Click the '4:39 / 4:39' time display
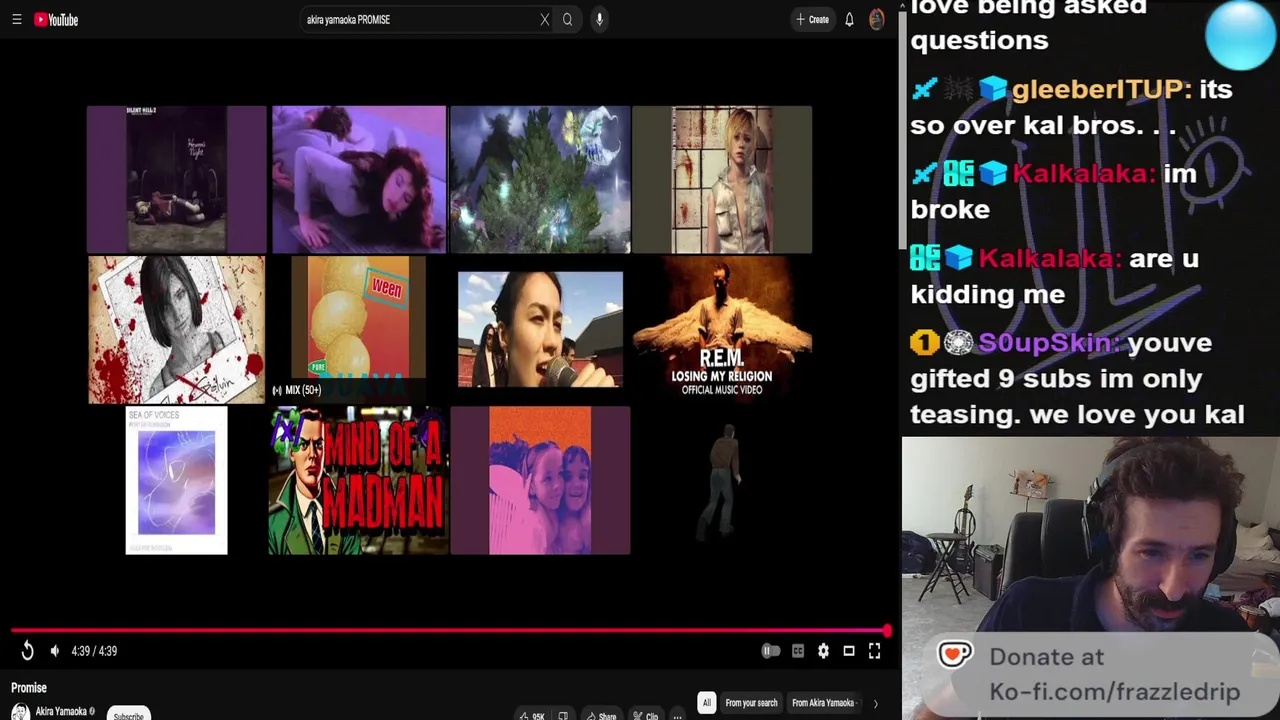Viewport: 1280px width, 720px height. pyautogui.click(x=94, y=651)
